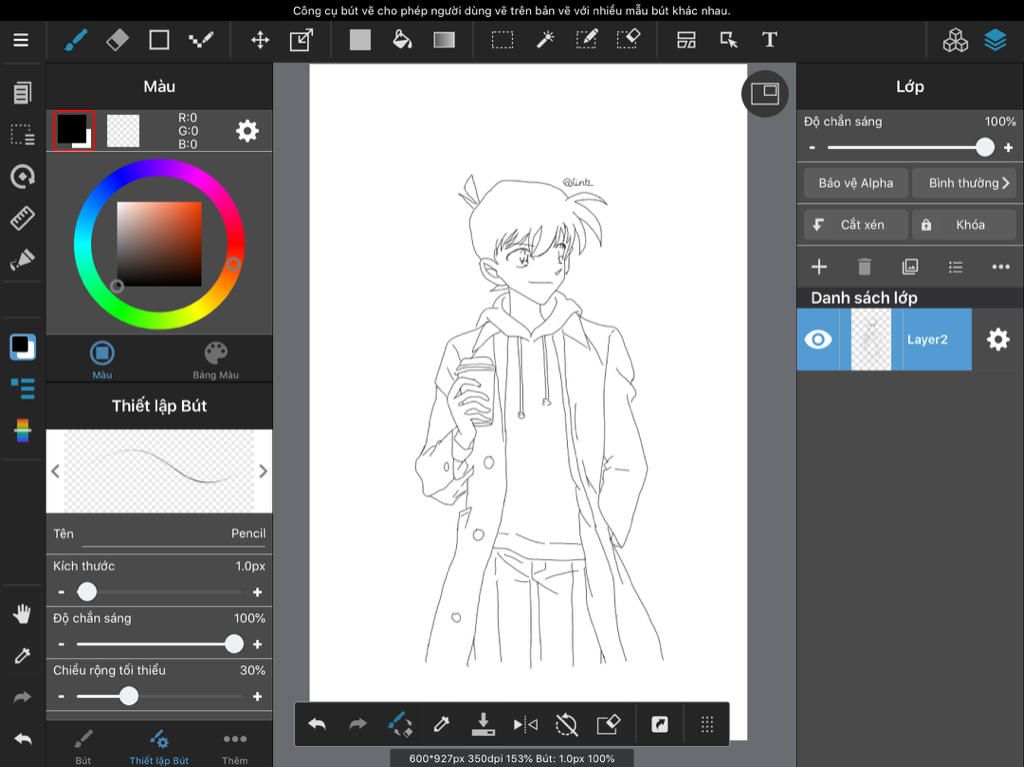
Task: Click the flip canvas horizontally icon
Action: coord(525,724)
